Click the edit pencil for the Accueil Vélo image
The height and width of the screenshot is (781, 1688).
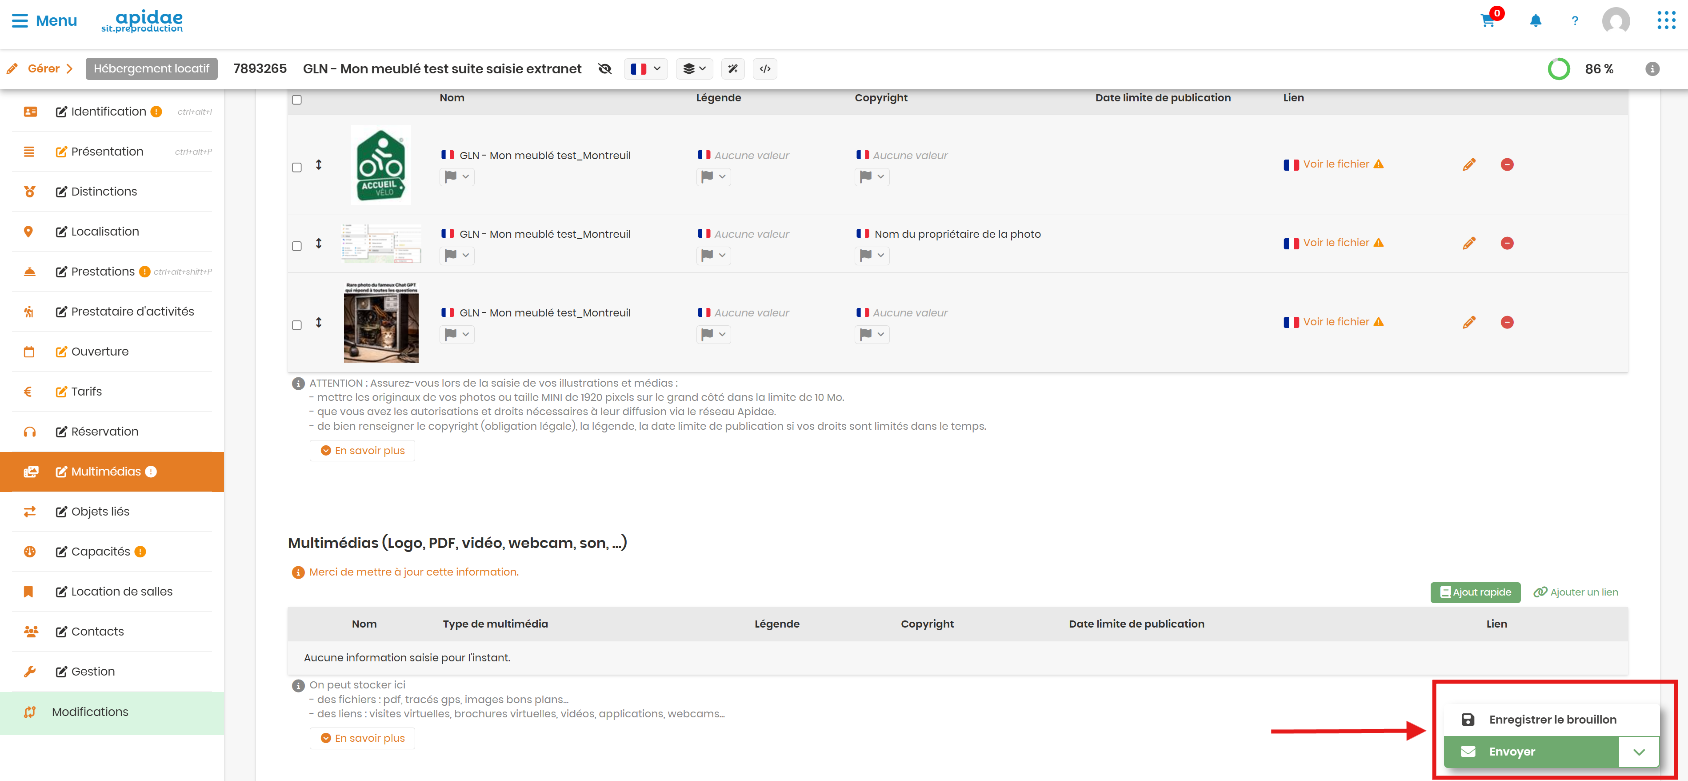(x=1469, y=164)
